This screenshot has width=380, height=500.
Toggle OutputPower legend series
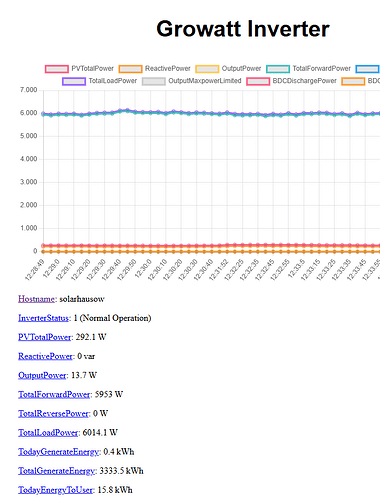coord(228,69)
